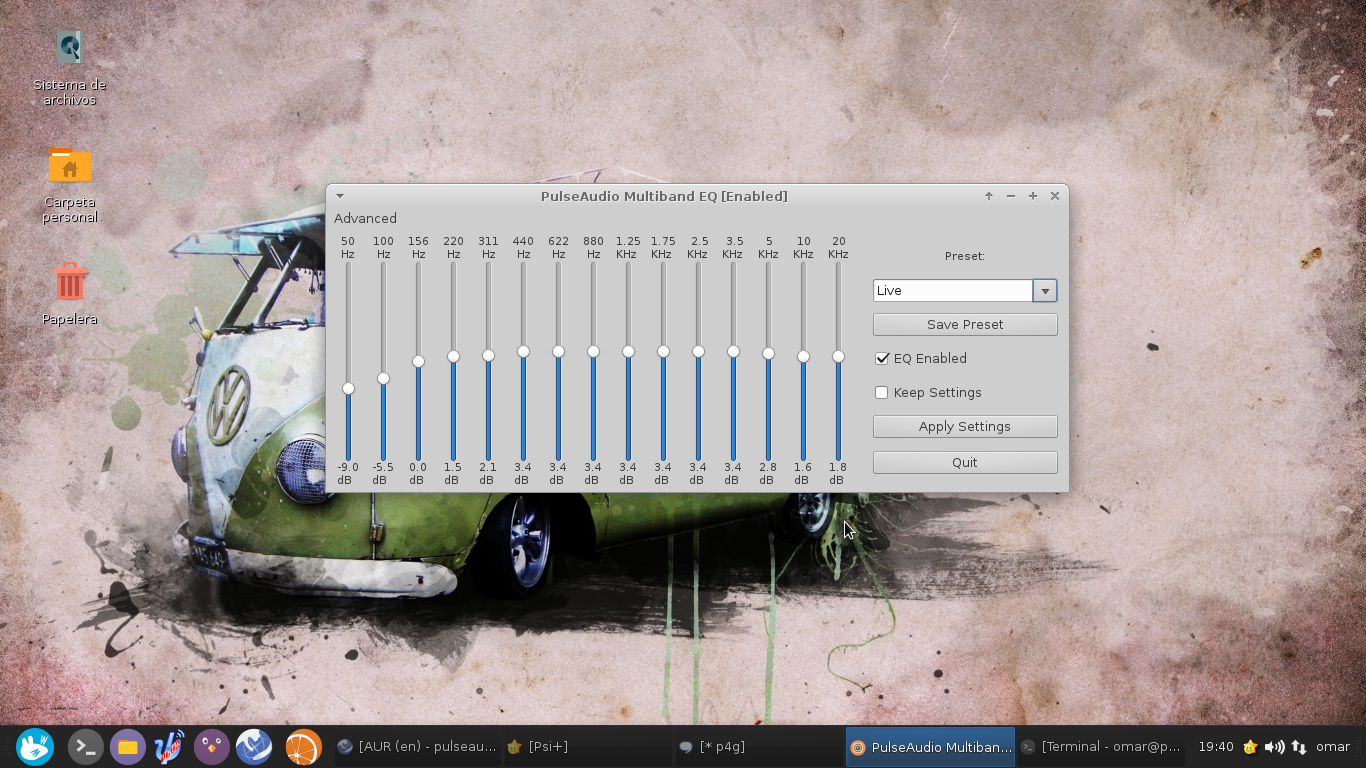Click the 1.25 KHz band slider handle
The width and height of the screenshot is (1366, 768).
tap(628, 351)
